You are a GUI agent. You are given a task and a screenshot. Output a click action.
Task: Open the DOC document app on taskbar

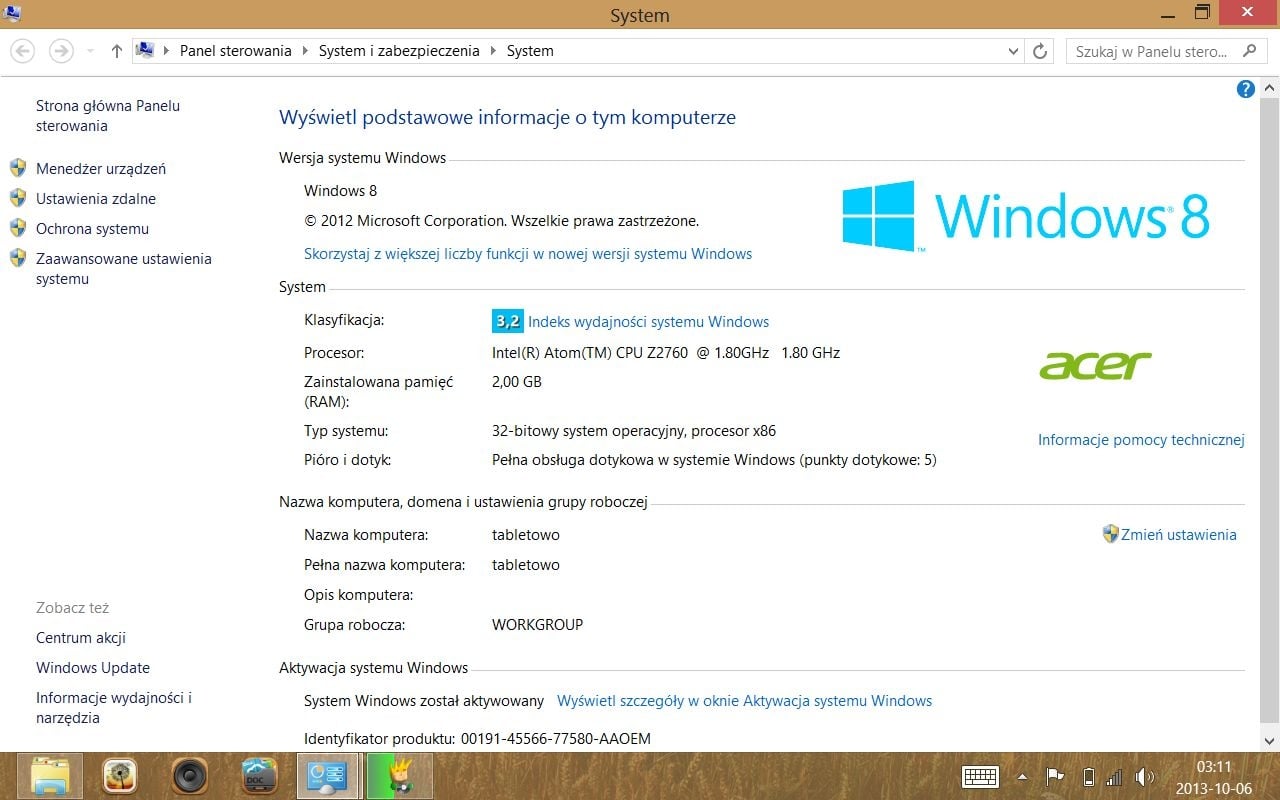click(260, 776)
